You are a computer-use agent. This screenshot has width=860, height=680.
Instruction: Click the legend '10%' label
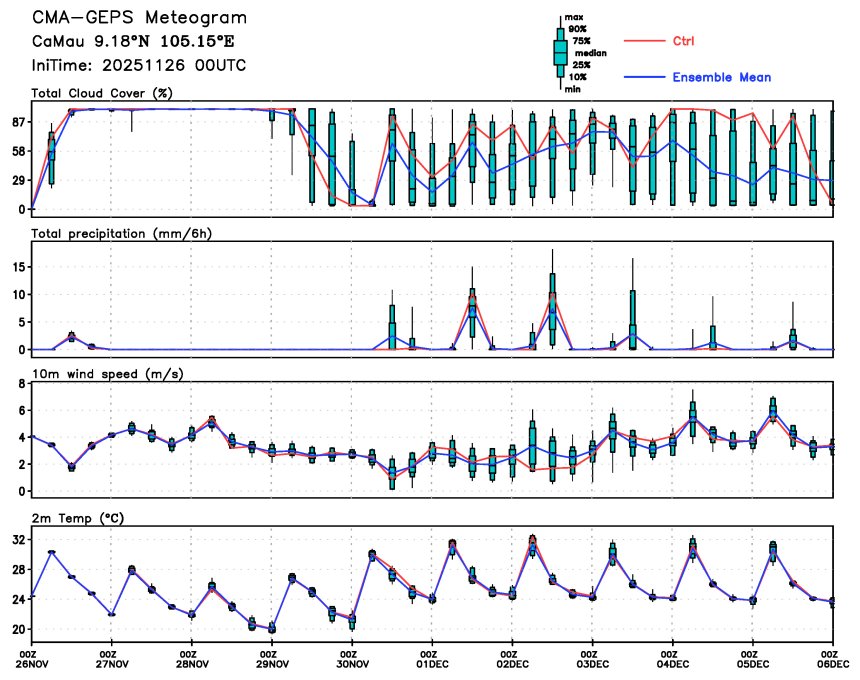[x=578, y=77]
